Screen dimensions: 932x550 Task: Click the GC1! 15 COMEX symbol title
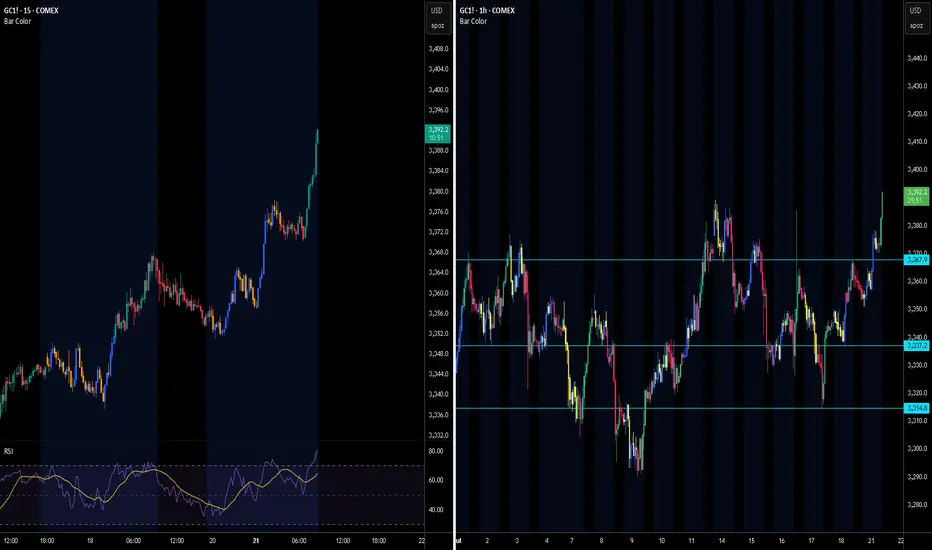coord(31,10)
